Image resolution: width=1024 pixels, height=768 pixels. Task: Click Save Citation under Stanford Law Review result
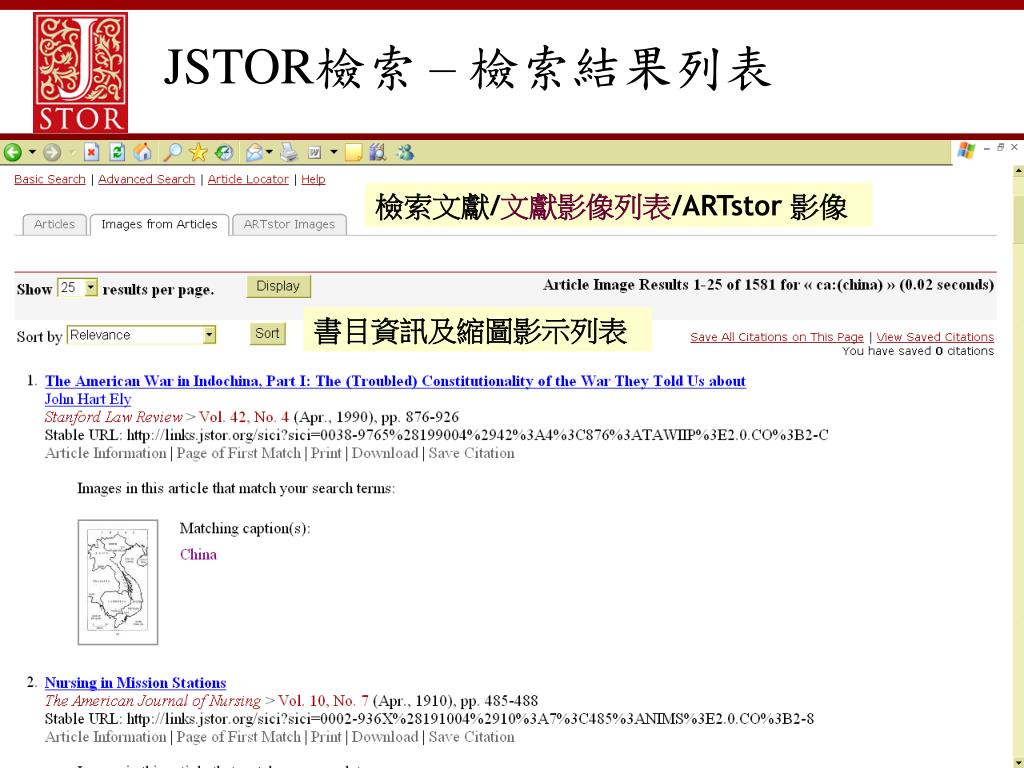(472, 453)
